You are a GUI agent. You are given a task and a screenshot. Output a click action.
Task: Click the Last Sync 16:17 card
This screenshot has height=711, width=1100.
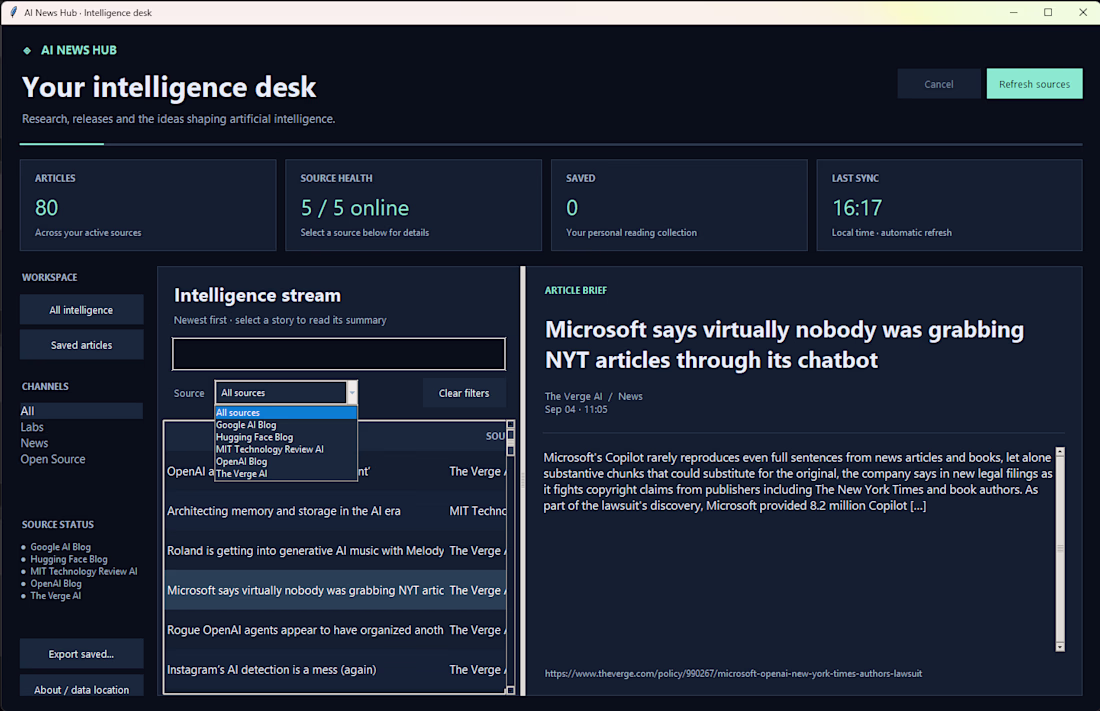tap(949, 205)
